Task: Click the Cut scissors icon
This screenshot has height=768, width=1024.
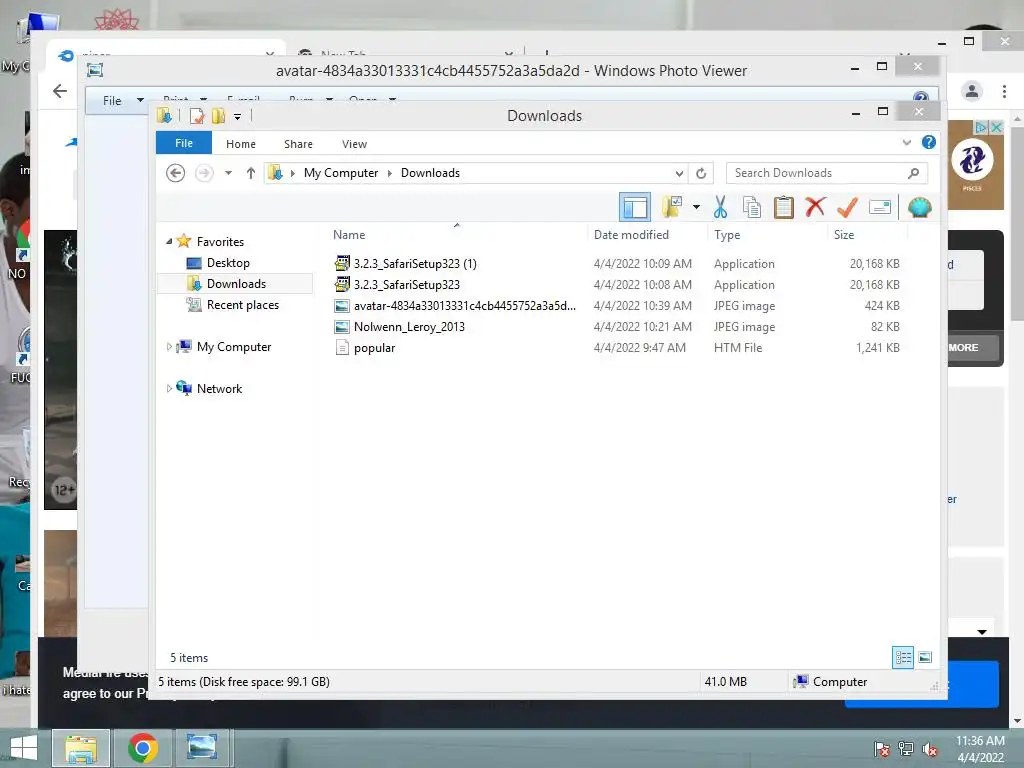Action: [720, 208]
